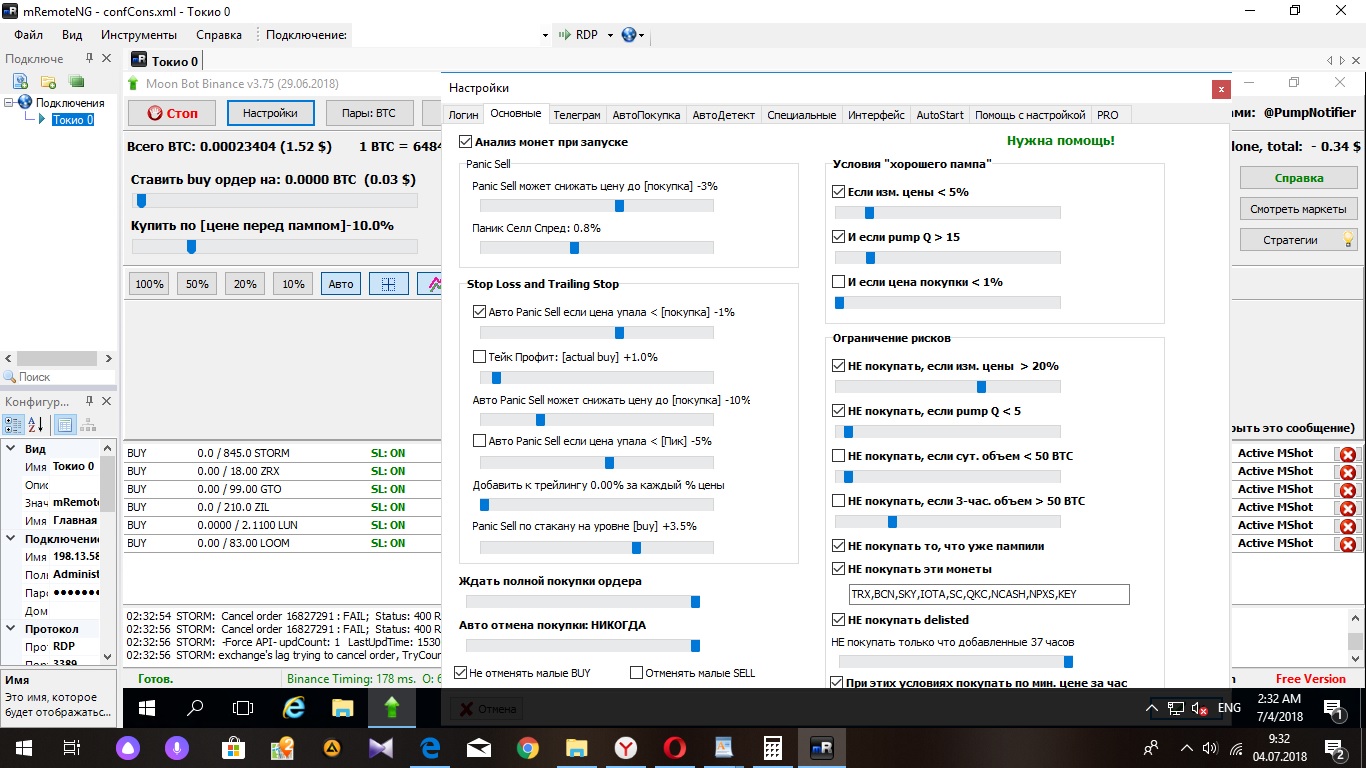This screenshot has width=1366, height=768.
Task: Click the crosshair grid button in Moon Bot
Action: pos(389,284)
